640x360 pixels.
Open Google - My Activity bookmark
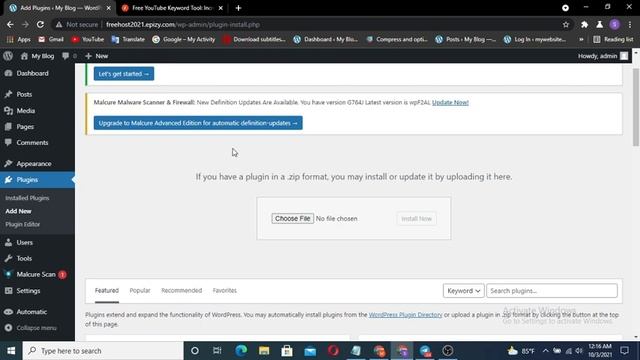click(183, 39)
